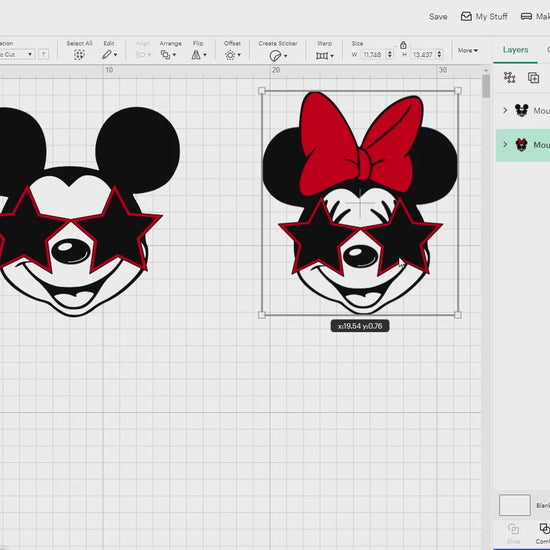Click the grayed-out Slice icon

pos(513,529)
